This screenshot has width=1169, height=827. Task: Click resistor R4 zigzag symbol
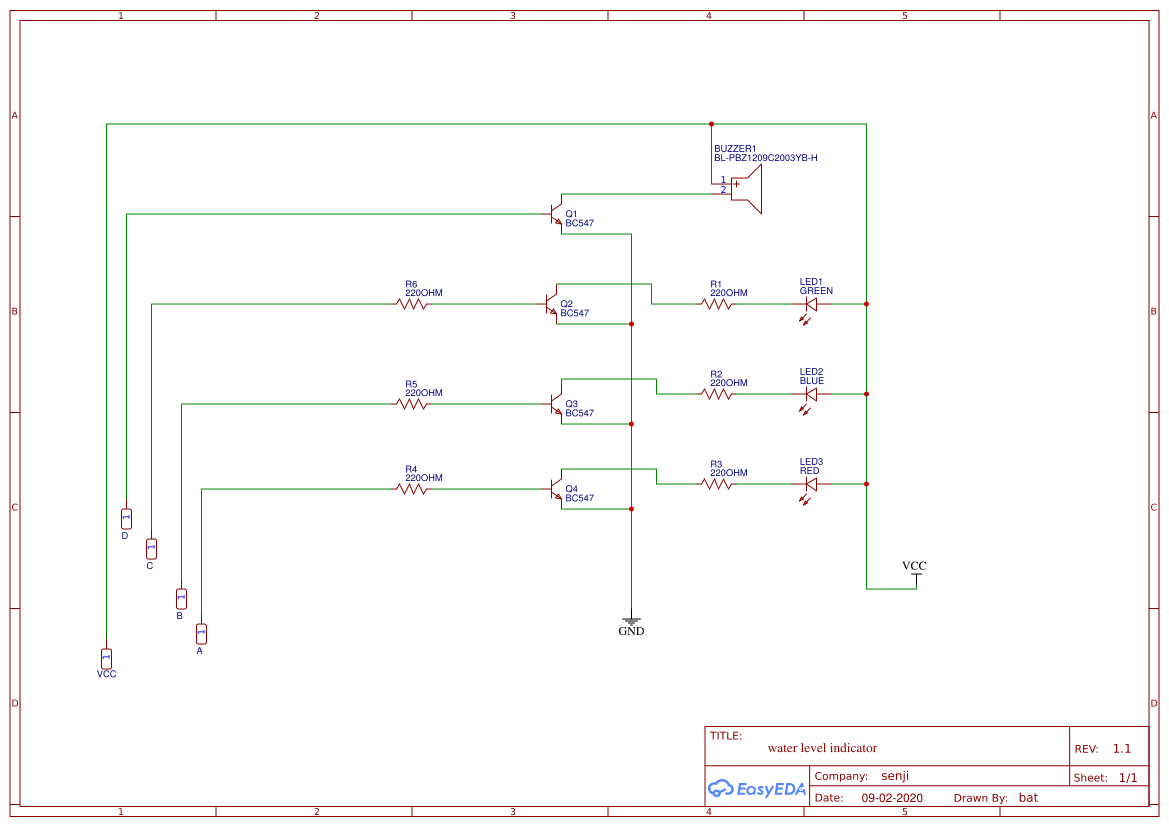point(412,489)
